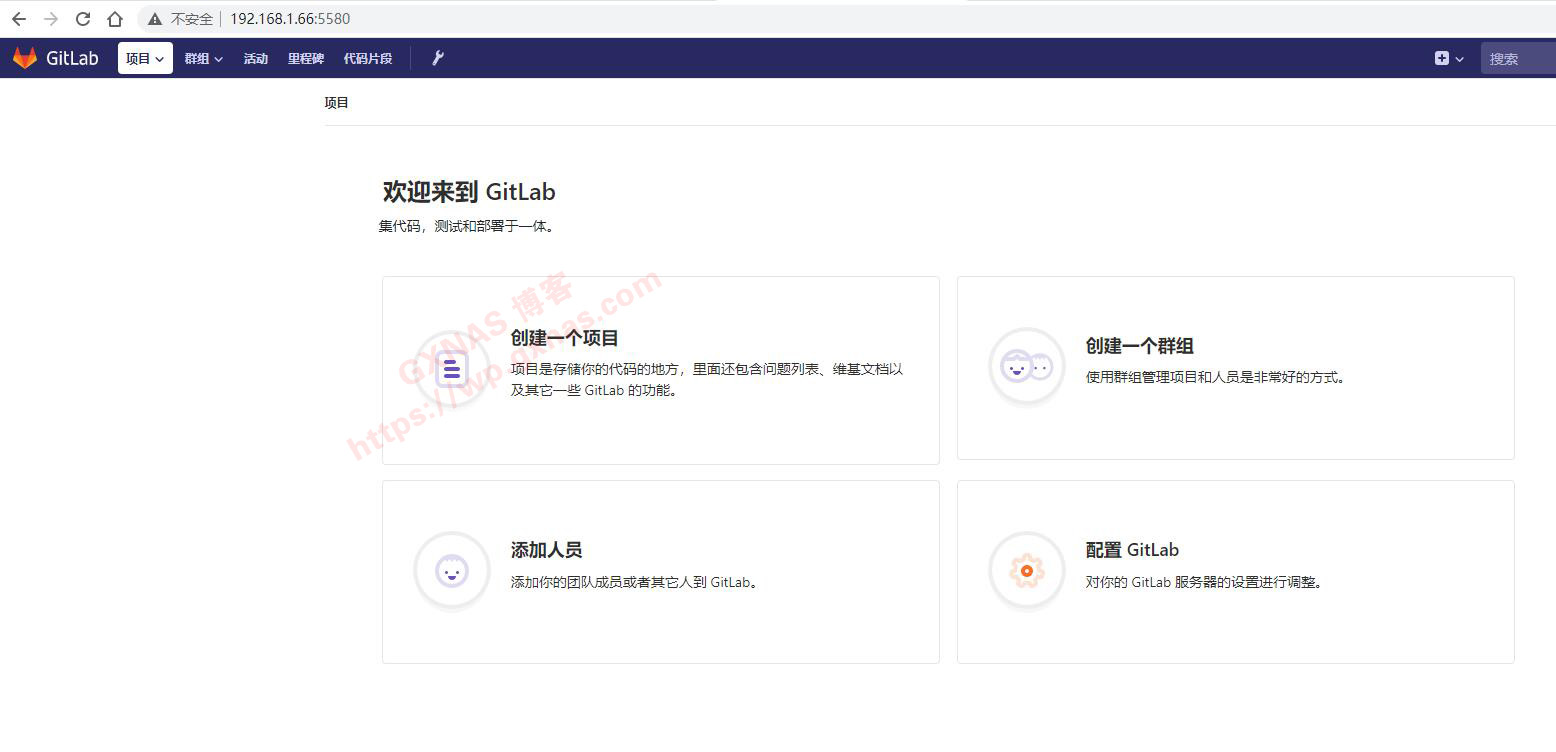Click the create project list icon
This screenshot has height=752, width=1556.
pos(451,370)
